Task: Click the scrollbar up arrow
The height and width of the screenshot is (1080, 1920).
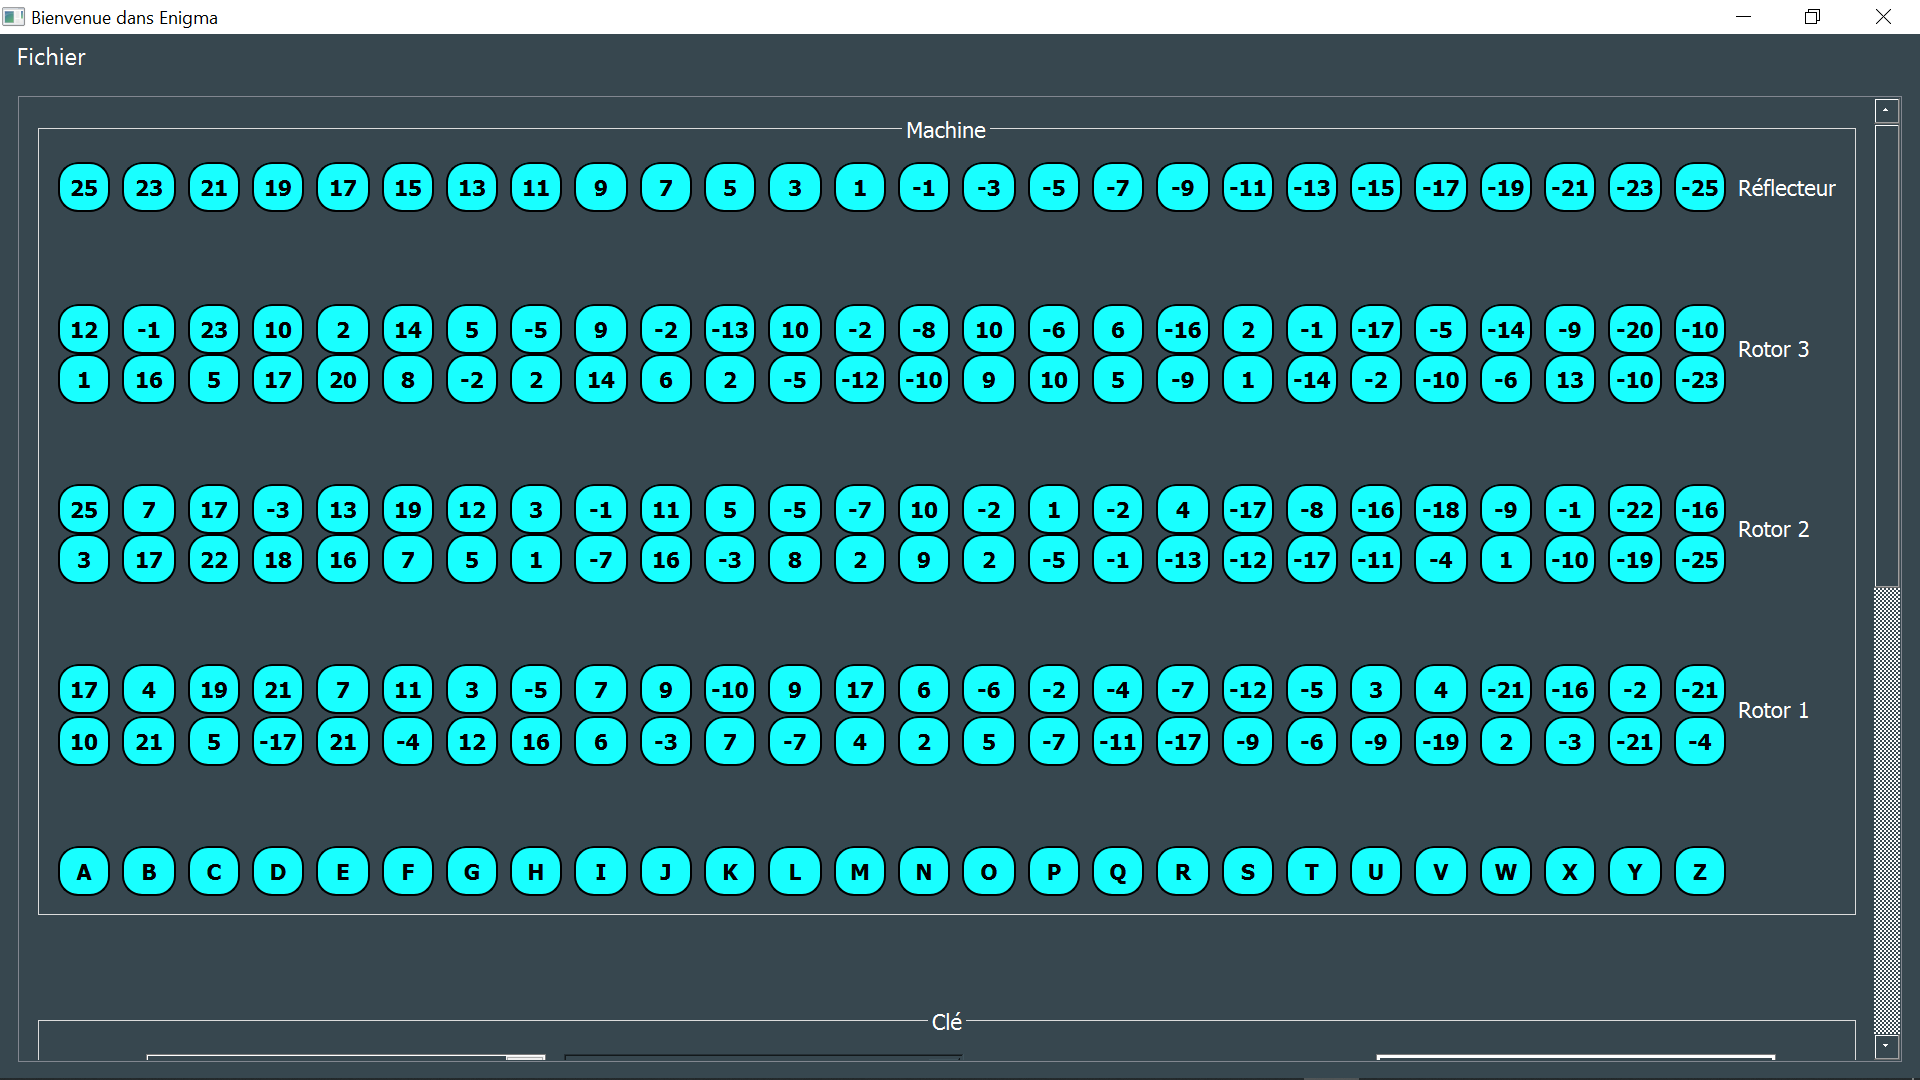Action: pyautogui.click(x=1886, y=110)
